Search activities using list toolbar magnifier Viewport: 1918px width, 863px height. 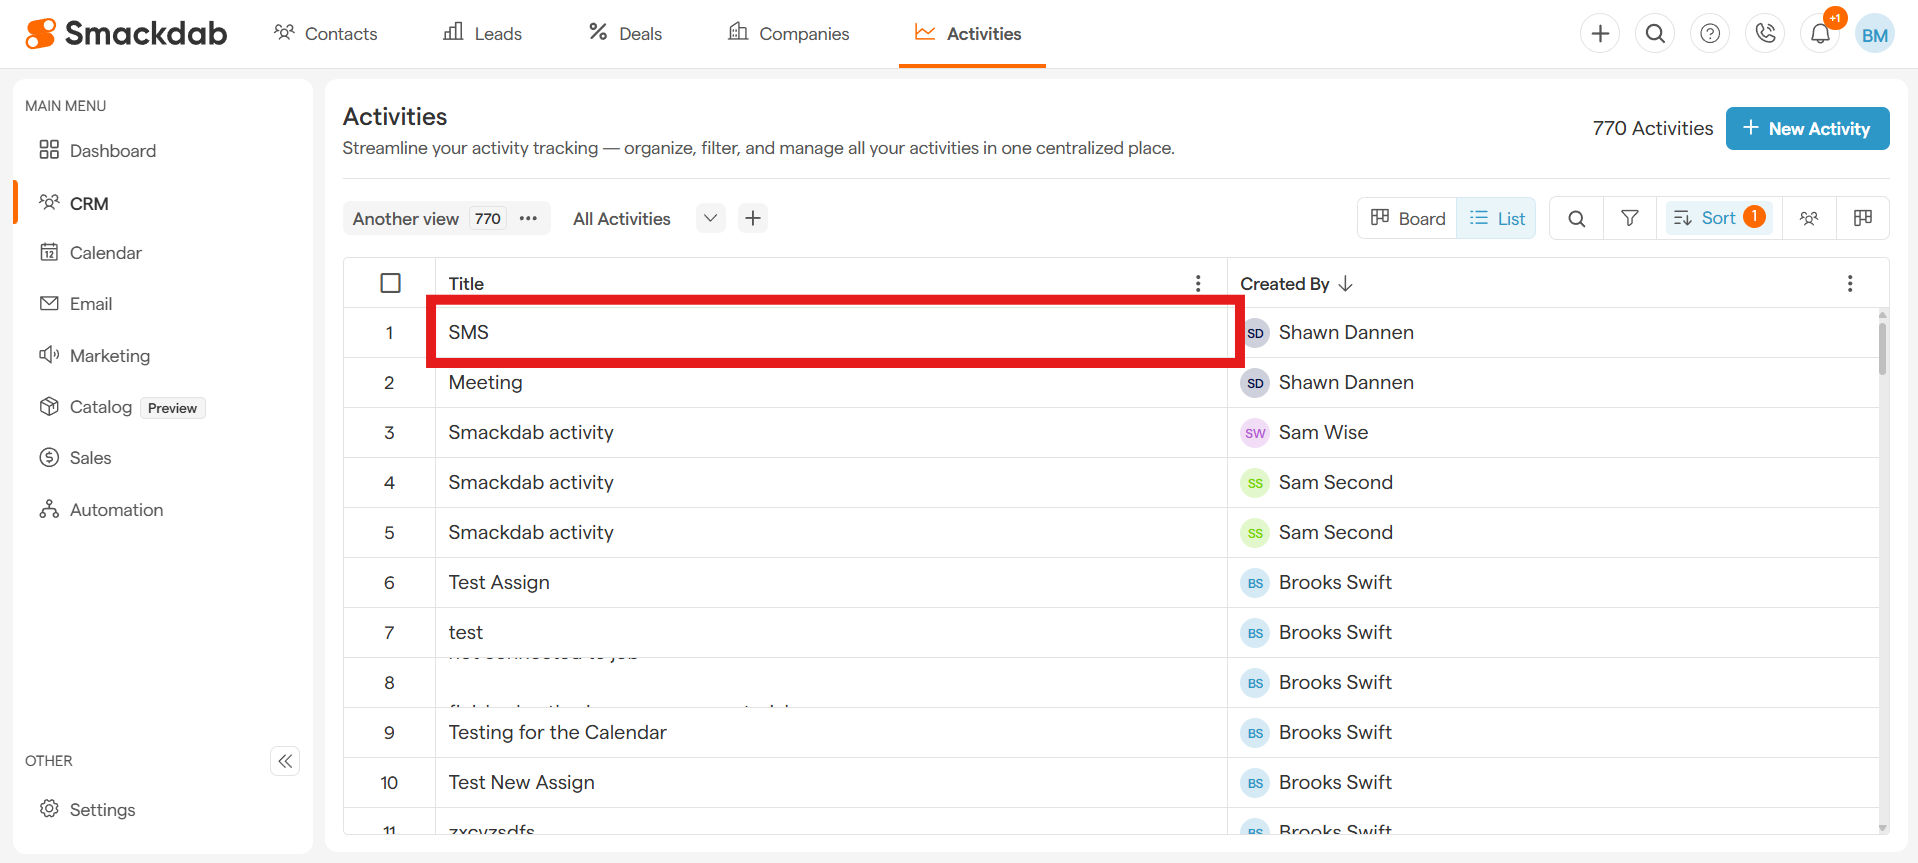(1576, 218)
